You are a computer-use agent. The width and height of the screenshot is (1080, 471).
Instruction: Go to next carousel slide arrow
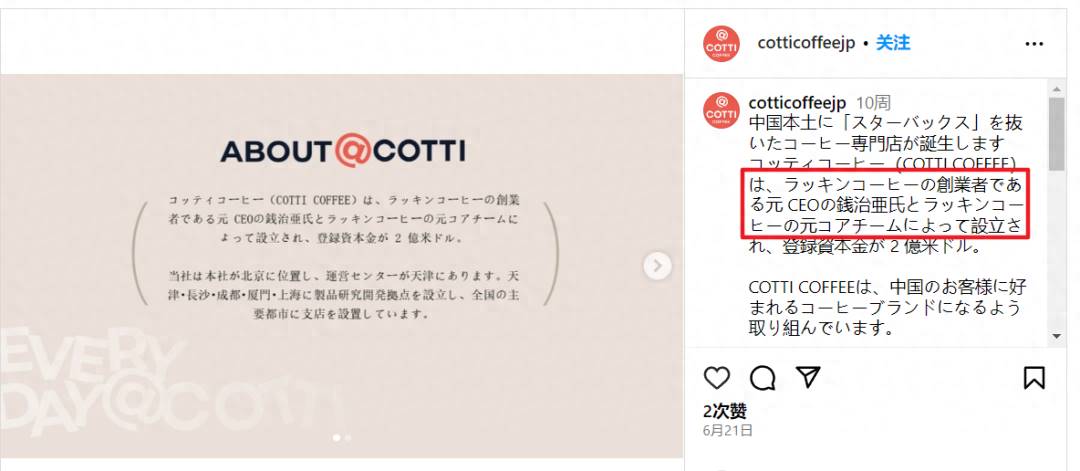click(x=658, y=266)
